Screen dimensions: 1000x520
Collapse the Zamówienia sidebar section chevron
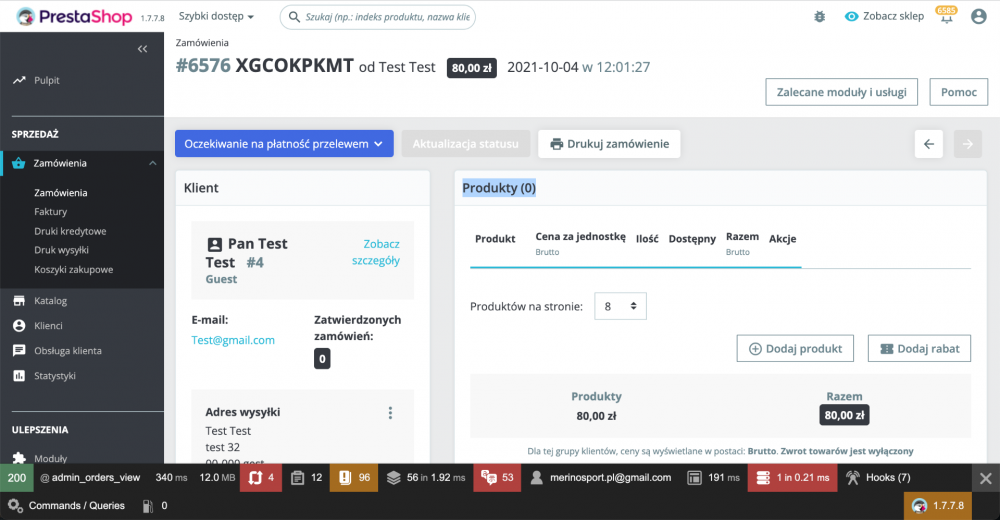[152, 163]
